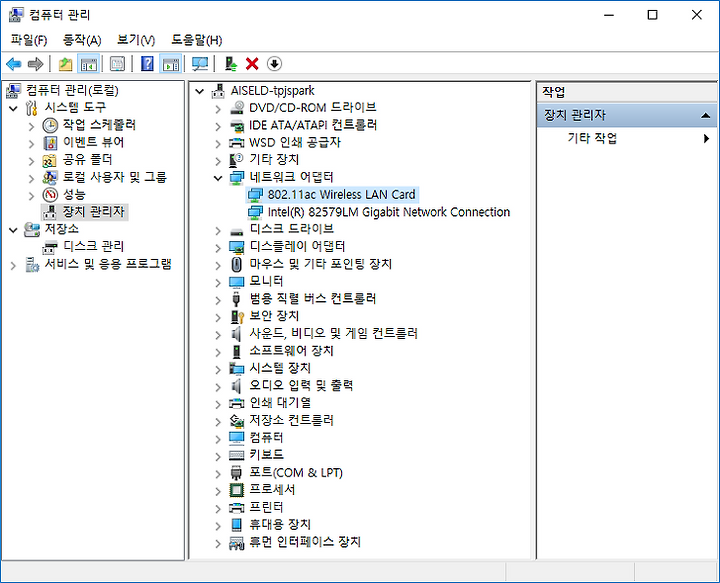Click the Forward arrow toolbar icon

pyautogui.click(x=35, y=64)
